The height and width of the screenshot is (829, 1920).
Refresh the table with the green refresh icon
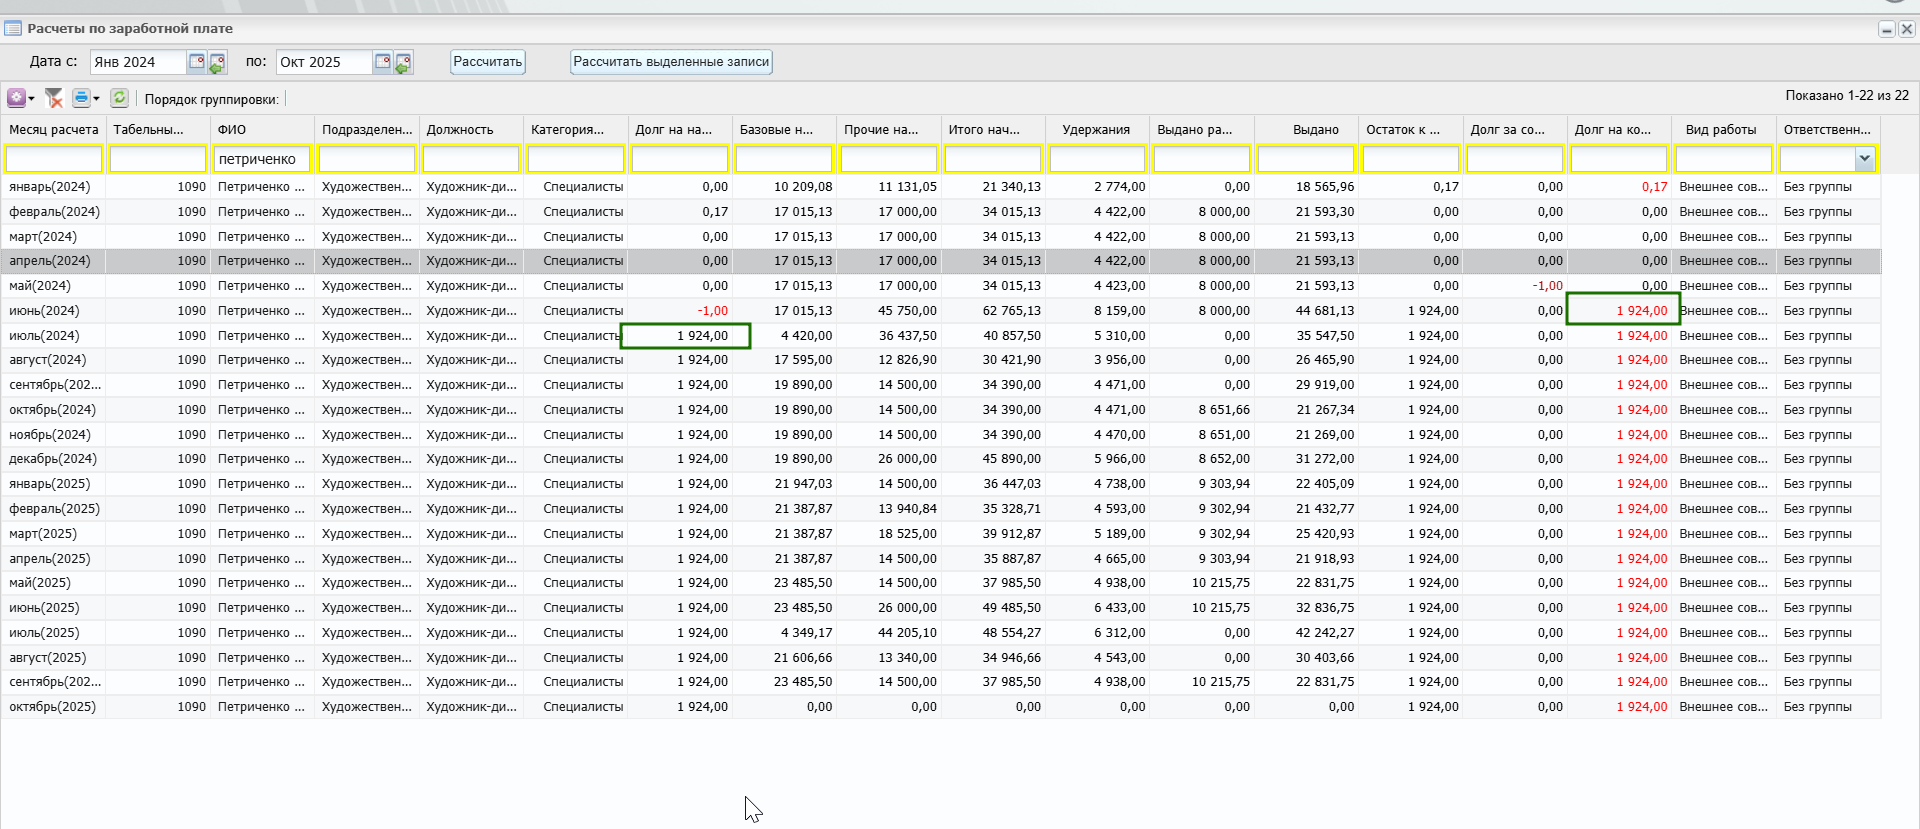119,98
